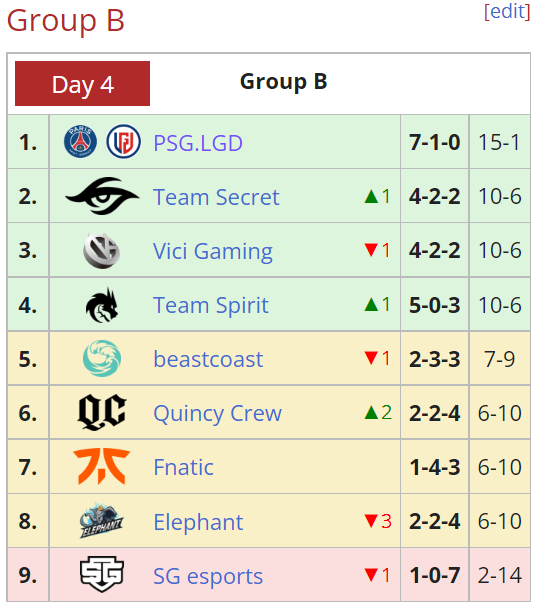The image size is (539, 613).
Task: Open the Vici Gaming team page
Action: (213, 251)
